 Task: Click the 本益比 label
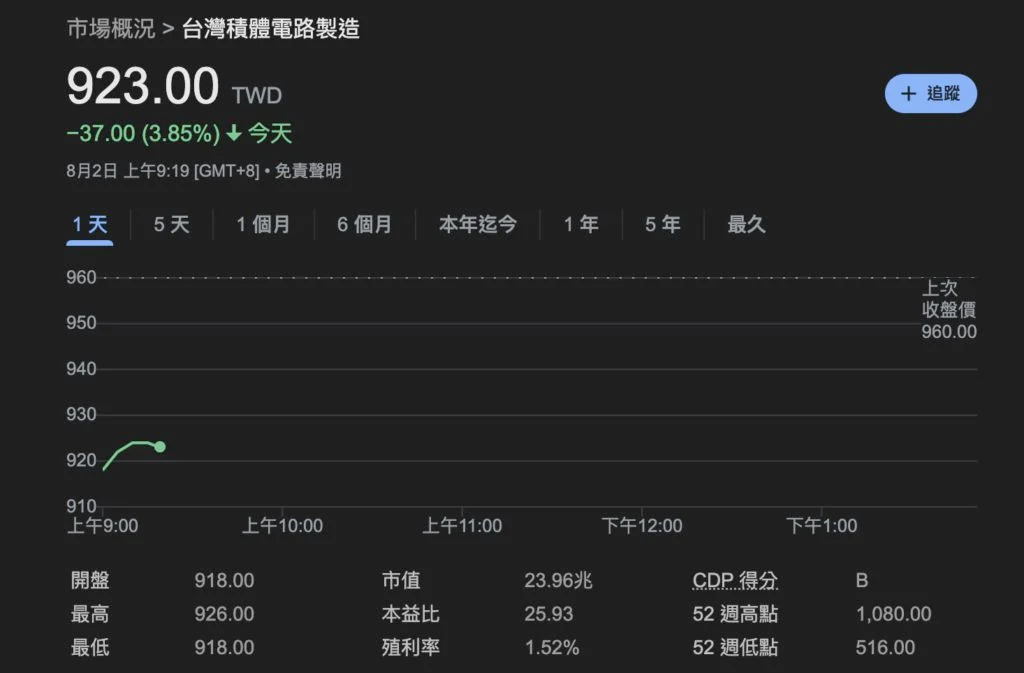point(411,614)
